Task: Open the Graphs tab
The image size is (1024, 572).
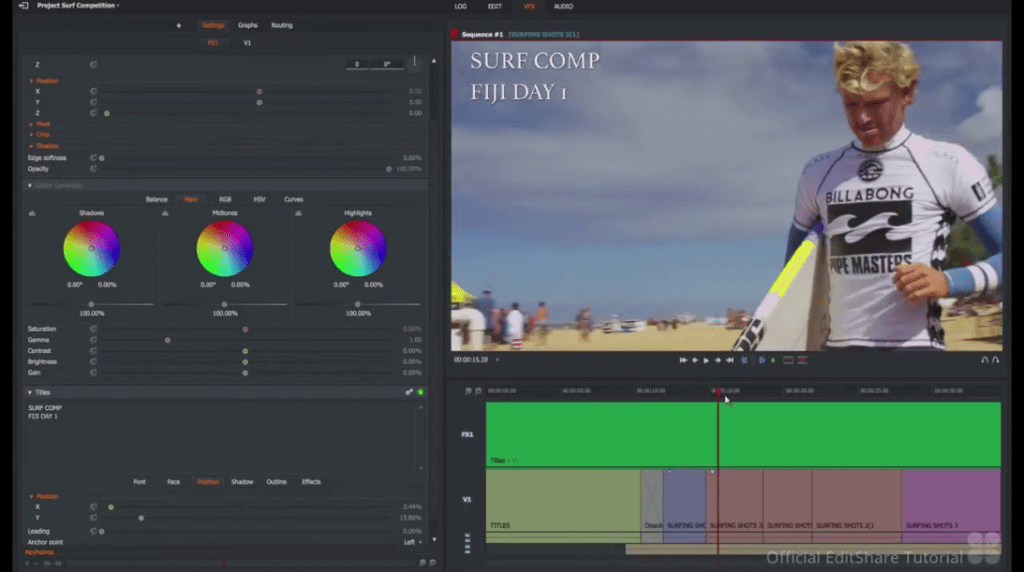Action: 247,25
